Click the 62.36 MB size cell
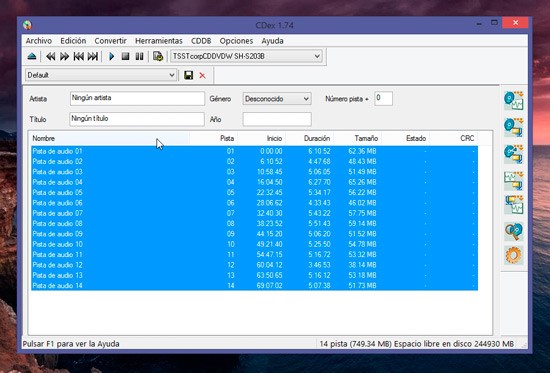The image size is (550, 373). click(x=362, y=151)
